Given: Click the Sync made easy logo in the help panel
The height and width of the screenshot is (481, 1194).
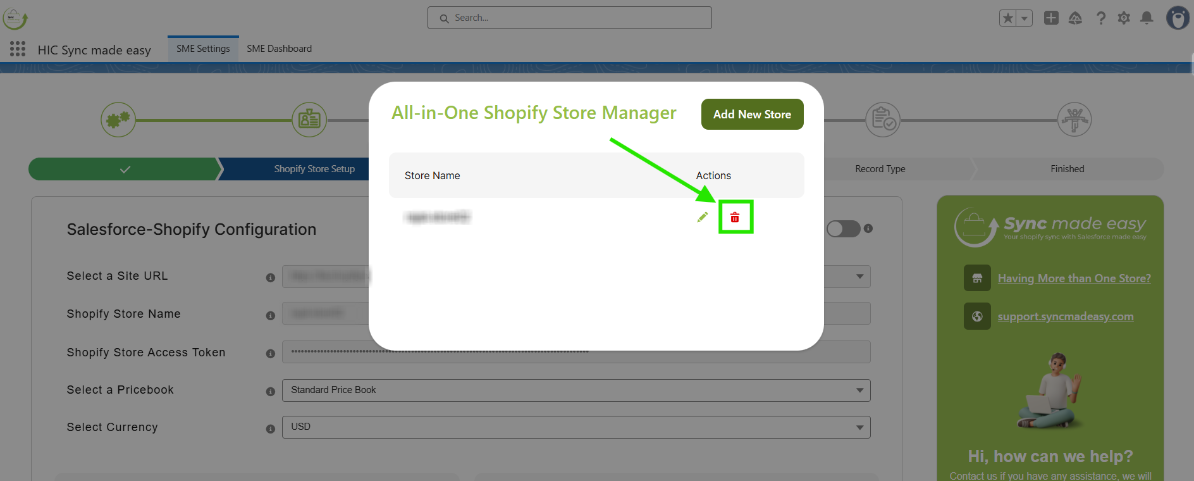Looking at the screenshot, I should coord(1050,226).
